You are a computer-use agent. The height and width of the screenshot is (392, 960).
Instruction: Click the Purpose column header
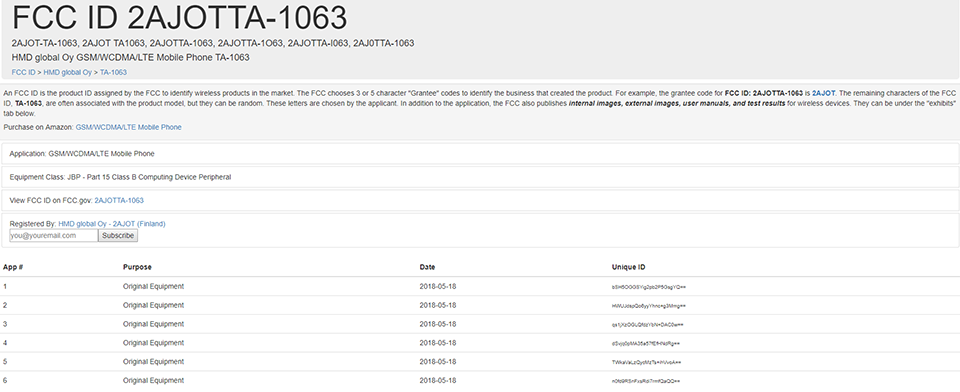click(137, 267)
